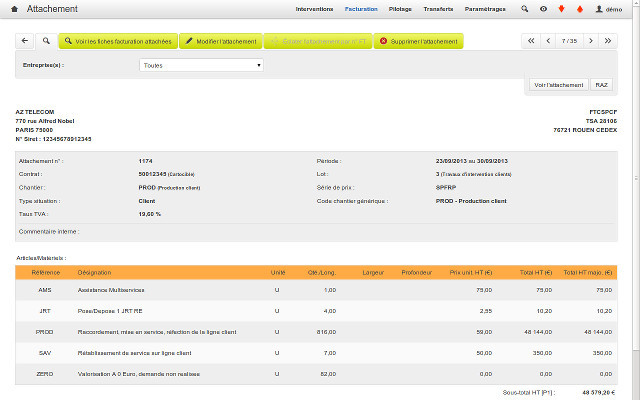Click the red flame icon in the top bar

(580, 9)
